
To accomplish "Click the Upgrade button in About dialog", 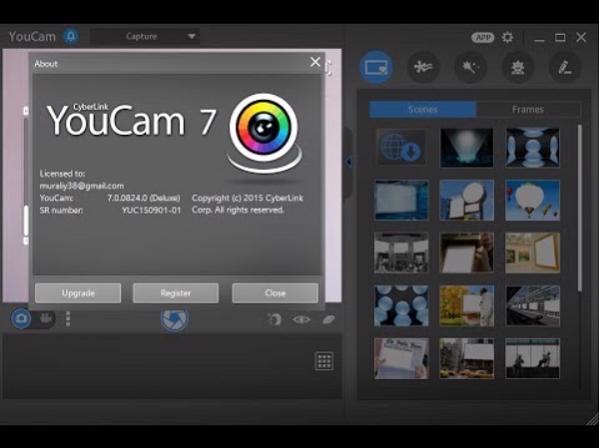I will 78,293.
